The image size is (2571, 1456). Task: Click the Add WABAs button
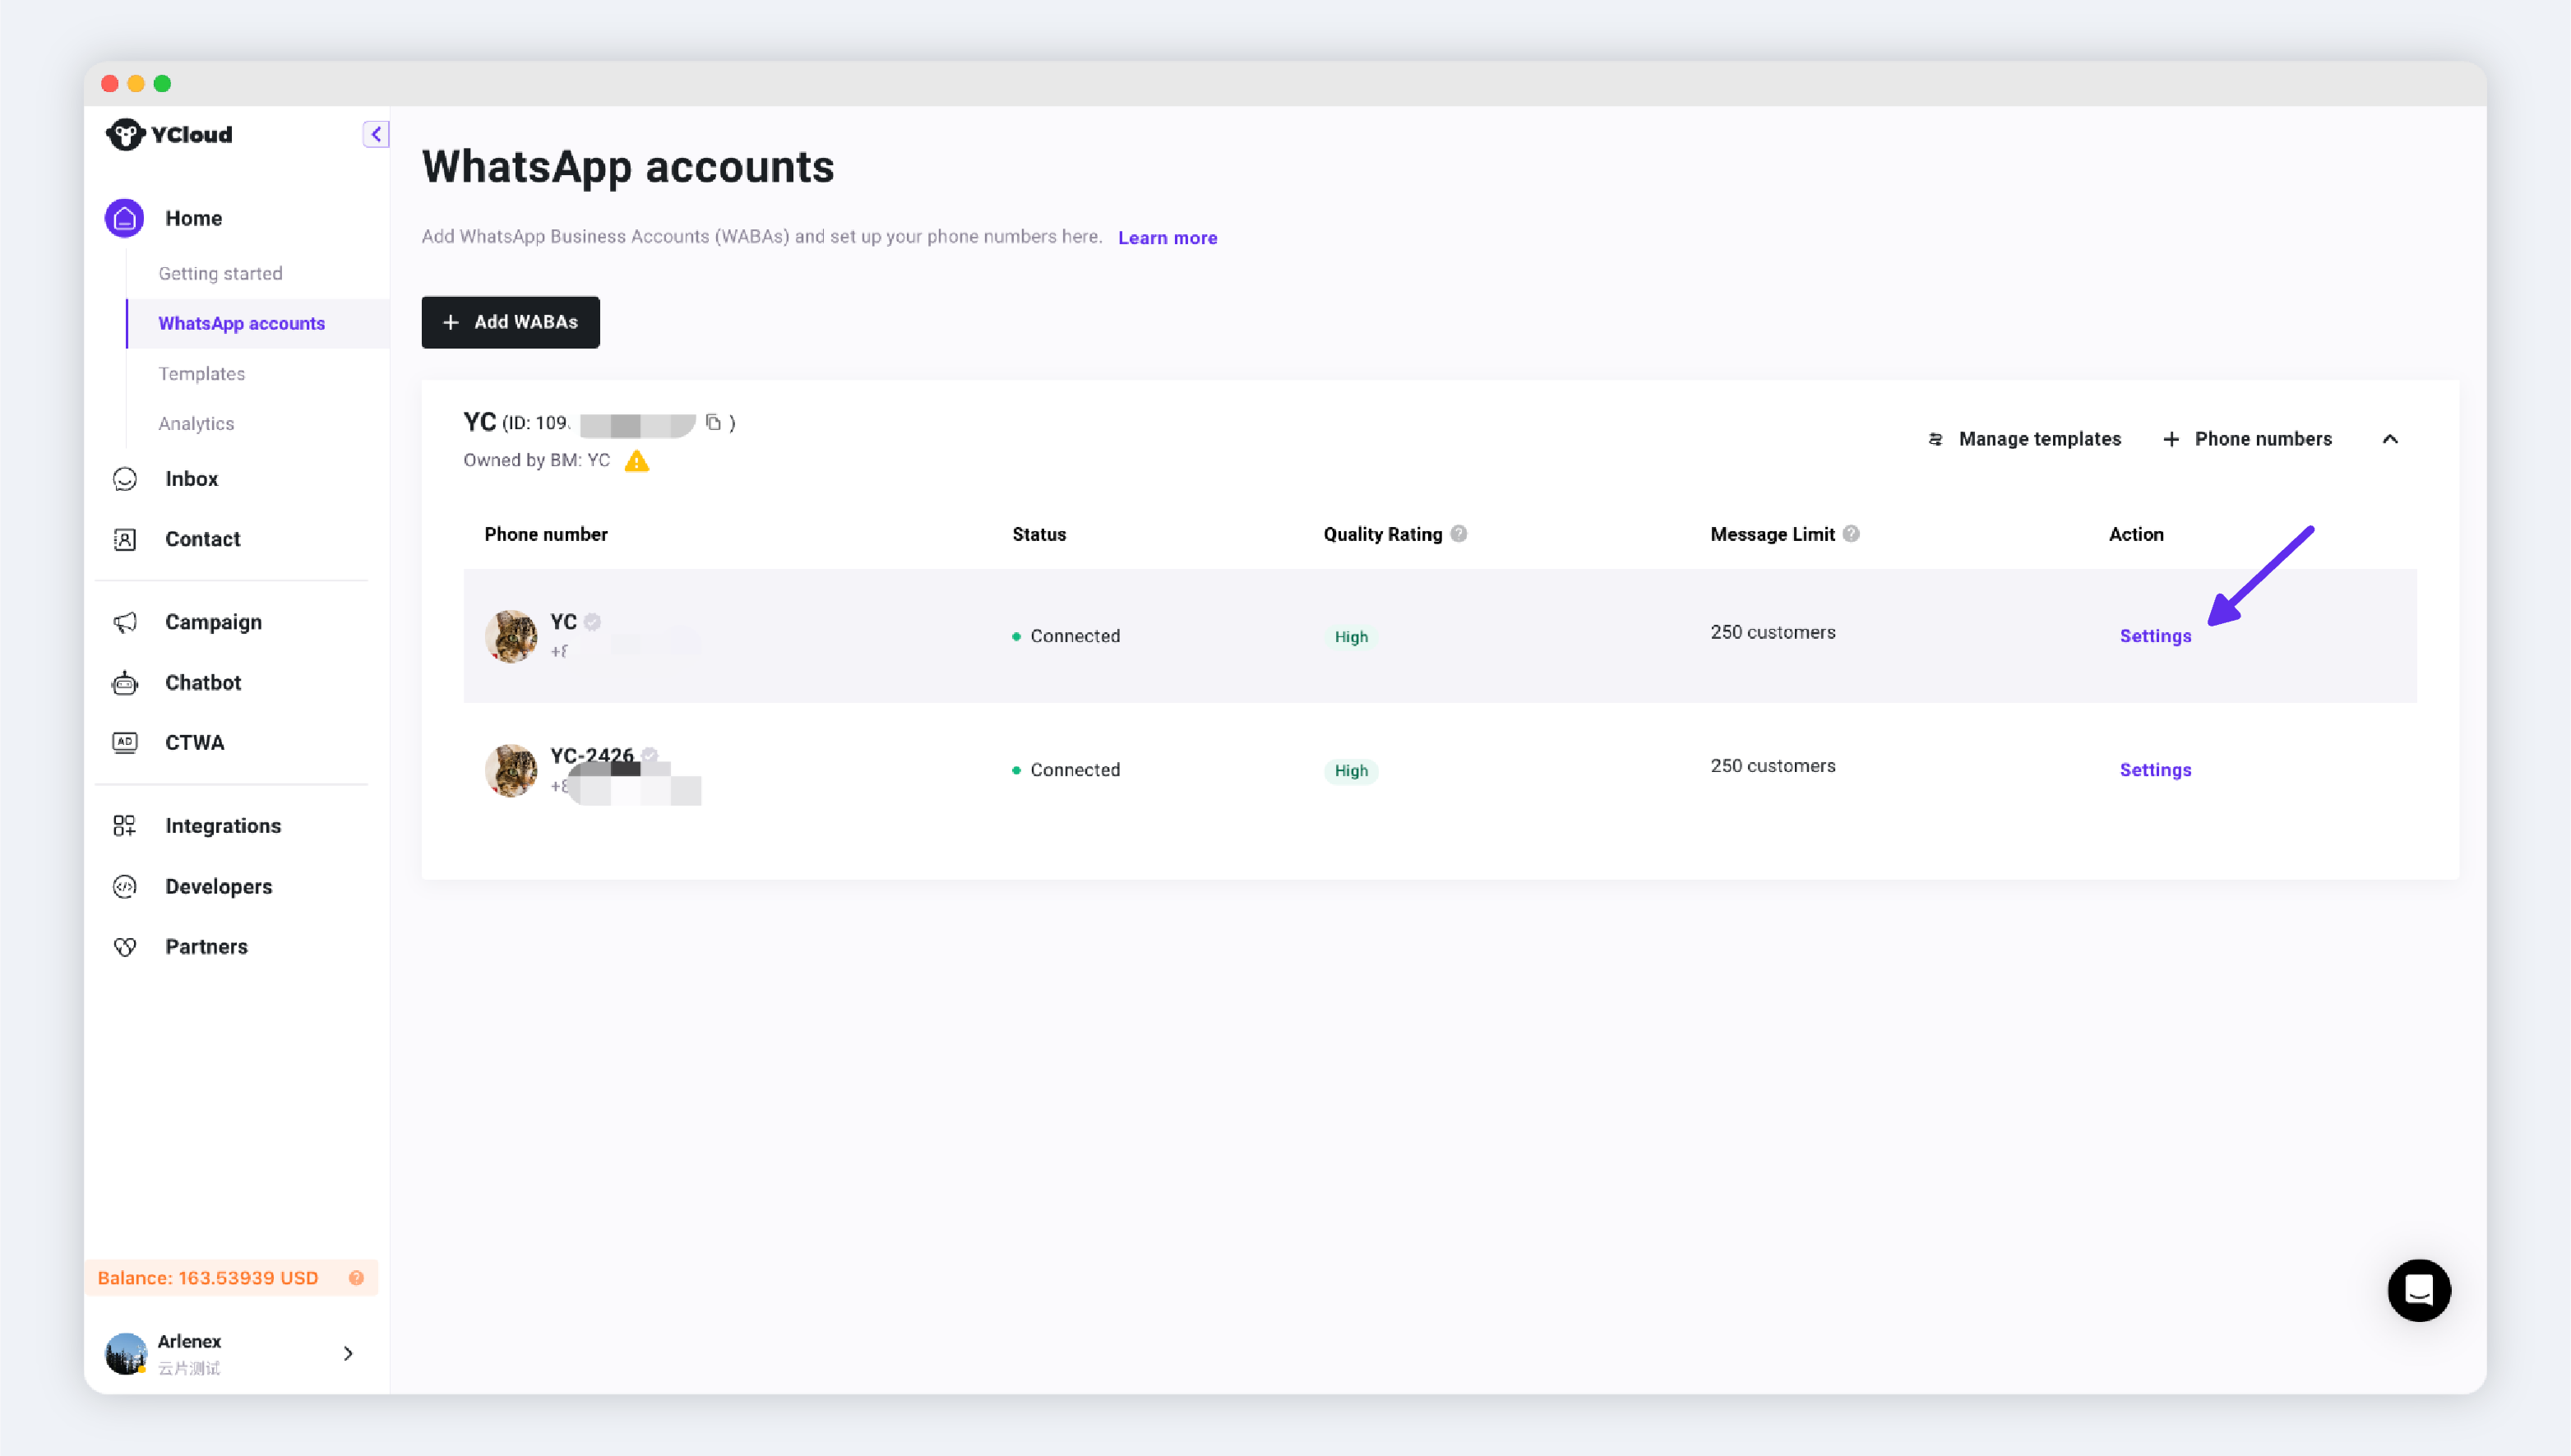pyautogui.click(x=510, y=322)
